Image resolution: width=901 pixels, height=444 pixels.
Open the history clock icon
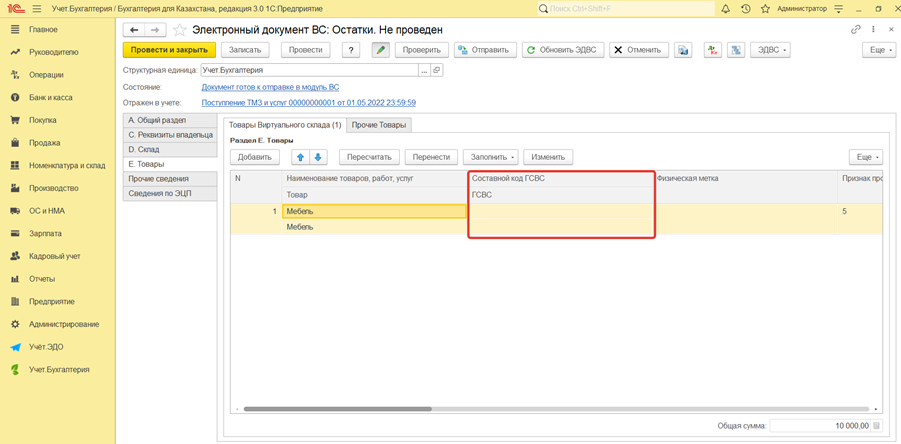(x=745, y=9)
